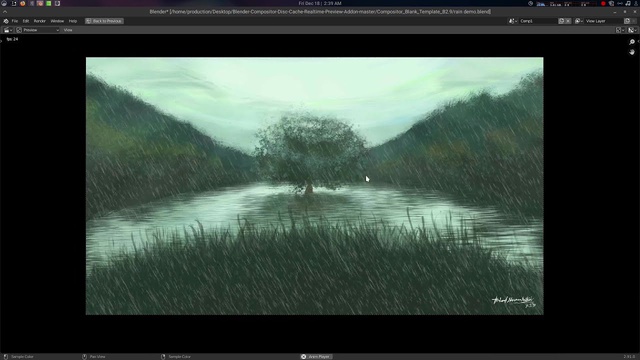Open the editor type dropdown
Viewport: 640px width, 360px height.
click(7, 30)
